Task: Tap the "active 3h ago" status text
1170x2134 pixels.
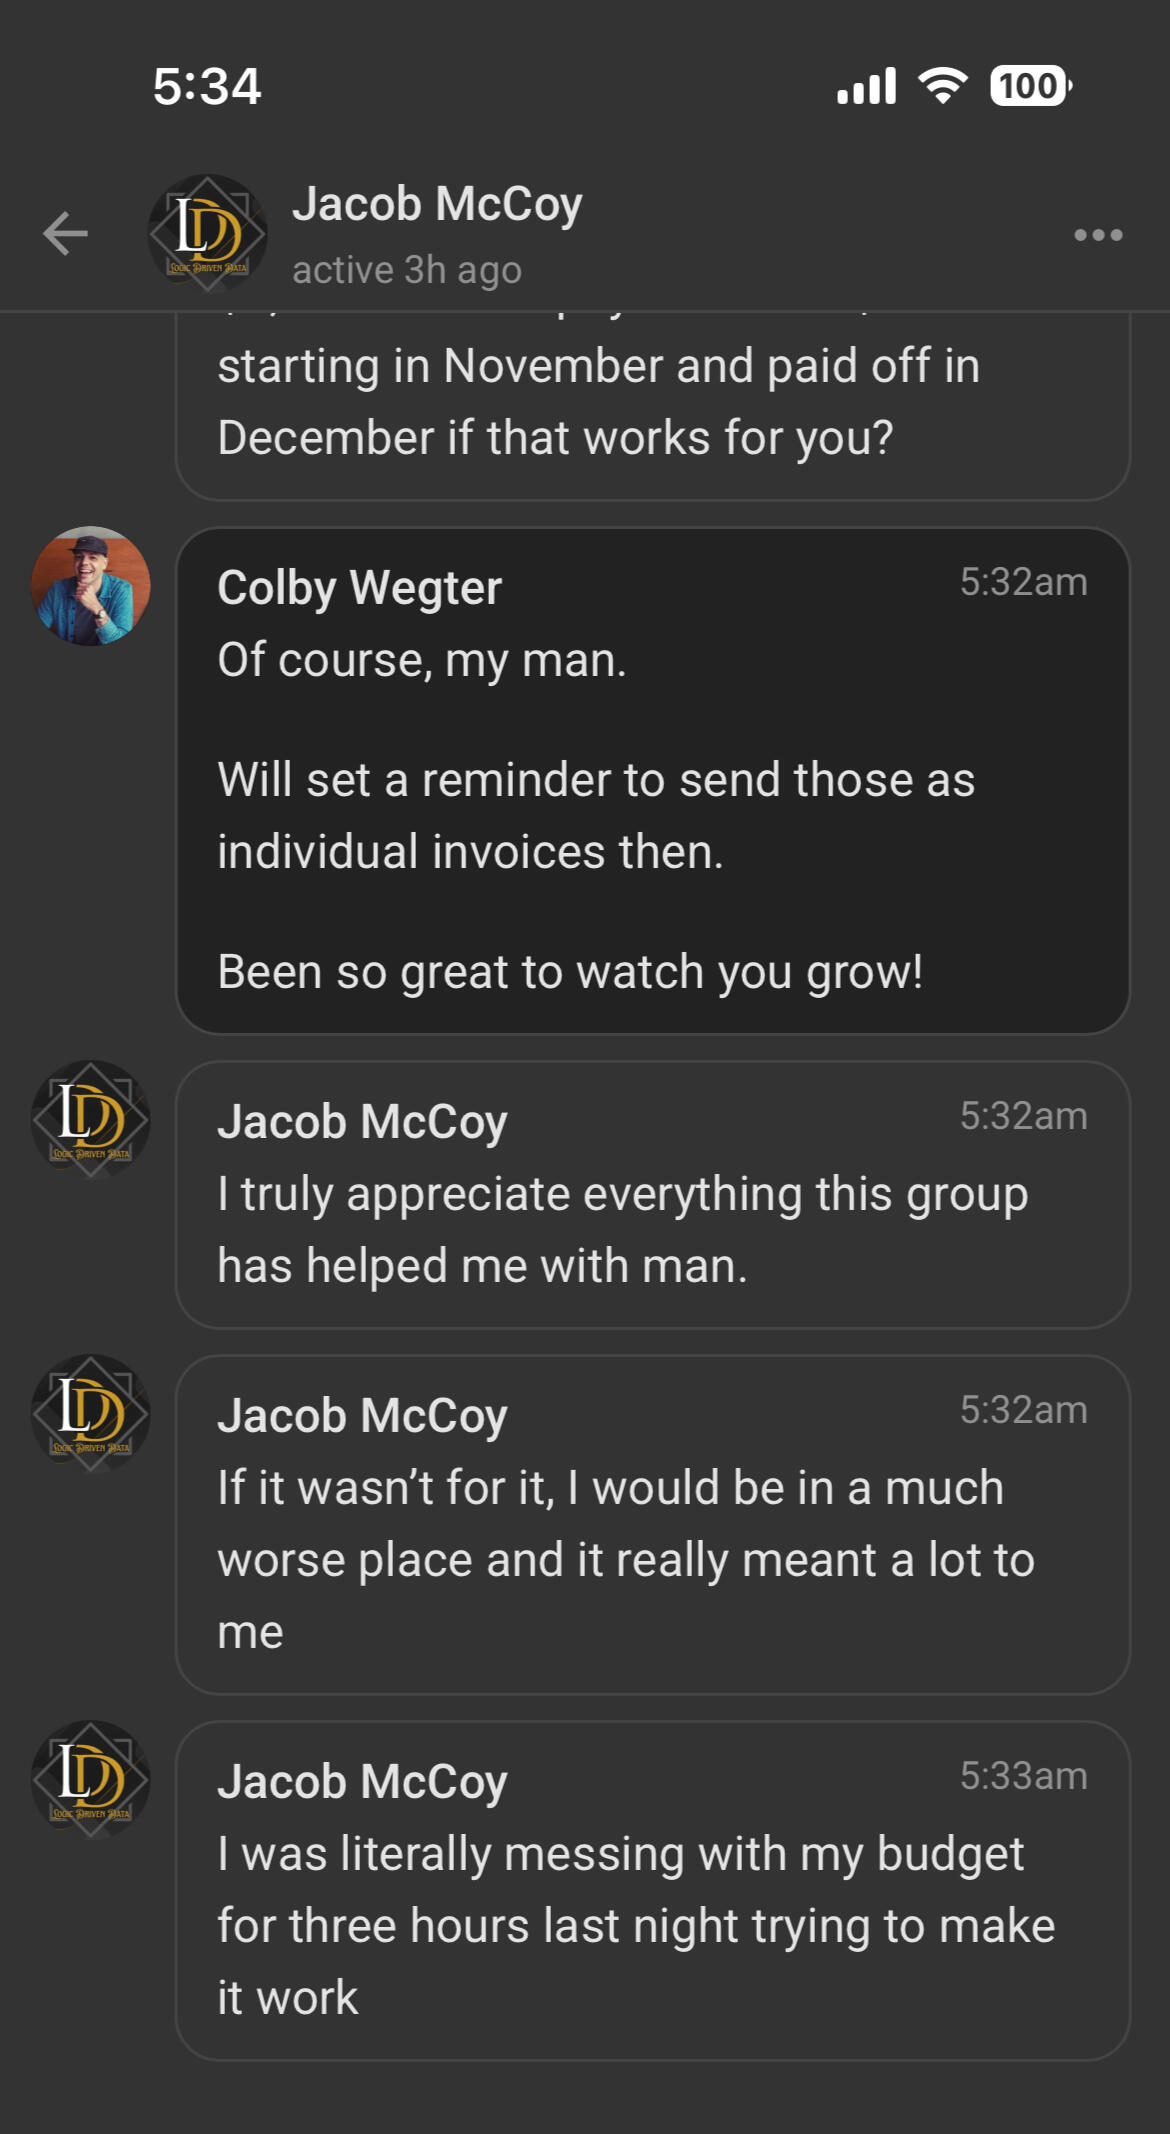Action: click(407, 270)
